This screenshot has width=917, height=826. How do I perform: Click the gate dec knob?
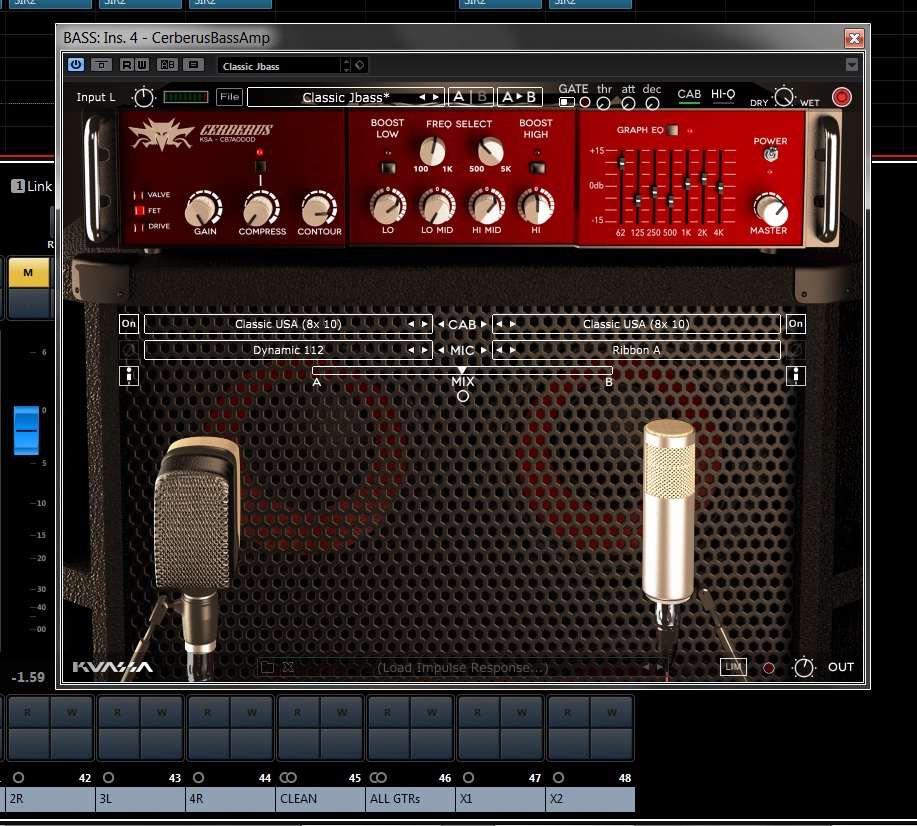(x=652, y=104)
